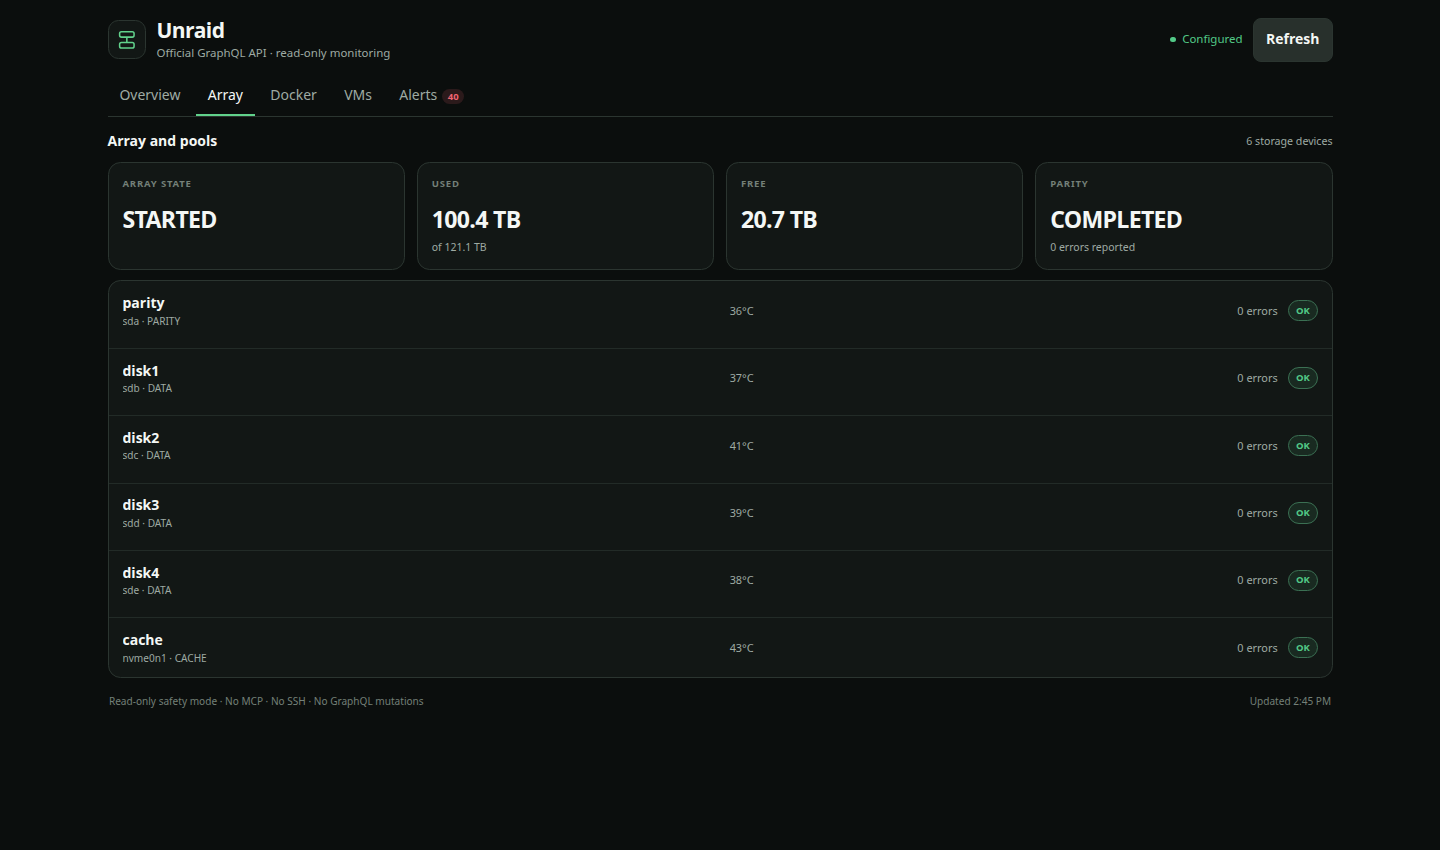1440x850 pixels.
Task: Click '0 errors' in the cache row
Action: click(x=1257, y=648)
